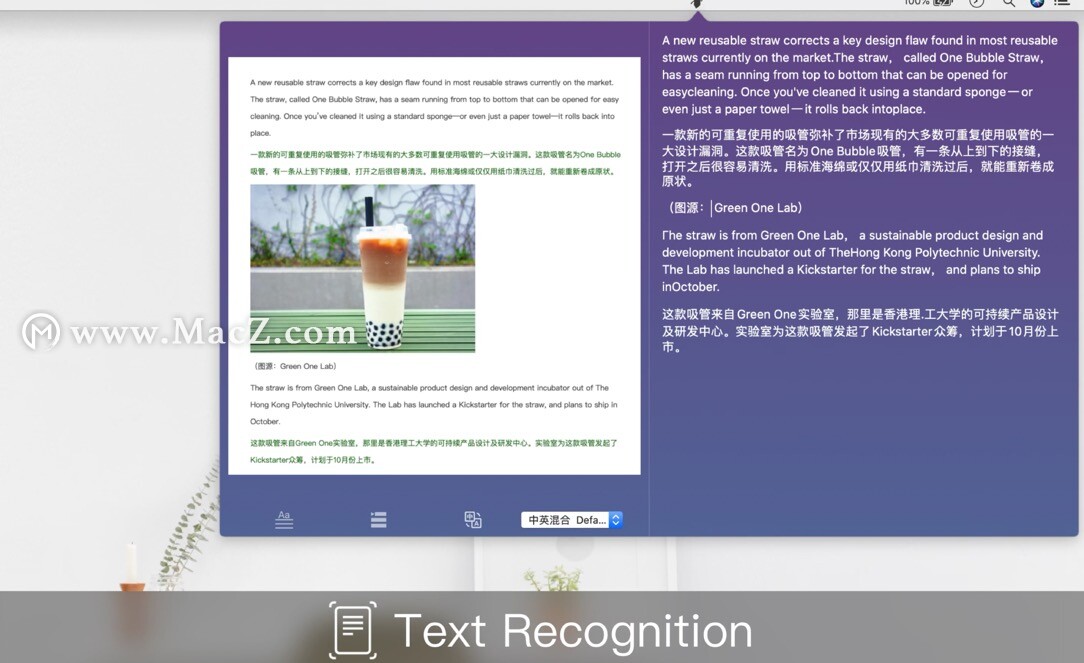
Task: Click the translate language icon
Action: [473, 520]
